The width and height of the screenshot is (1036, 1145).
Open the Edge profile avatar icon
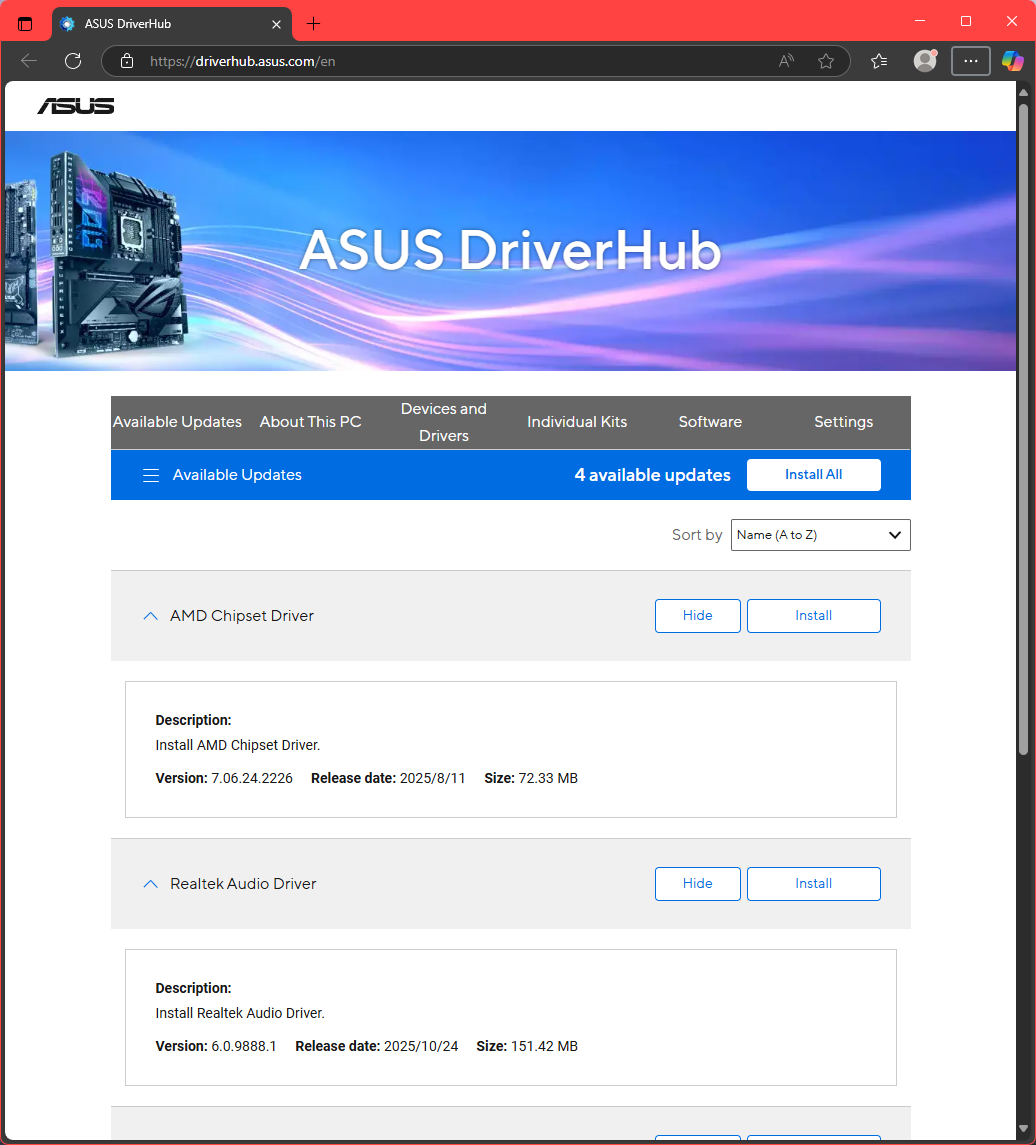(x=925, y=61)
